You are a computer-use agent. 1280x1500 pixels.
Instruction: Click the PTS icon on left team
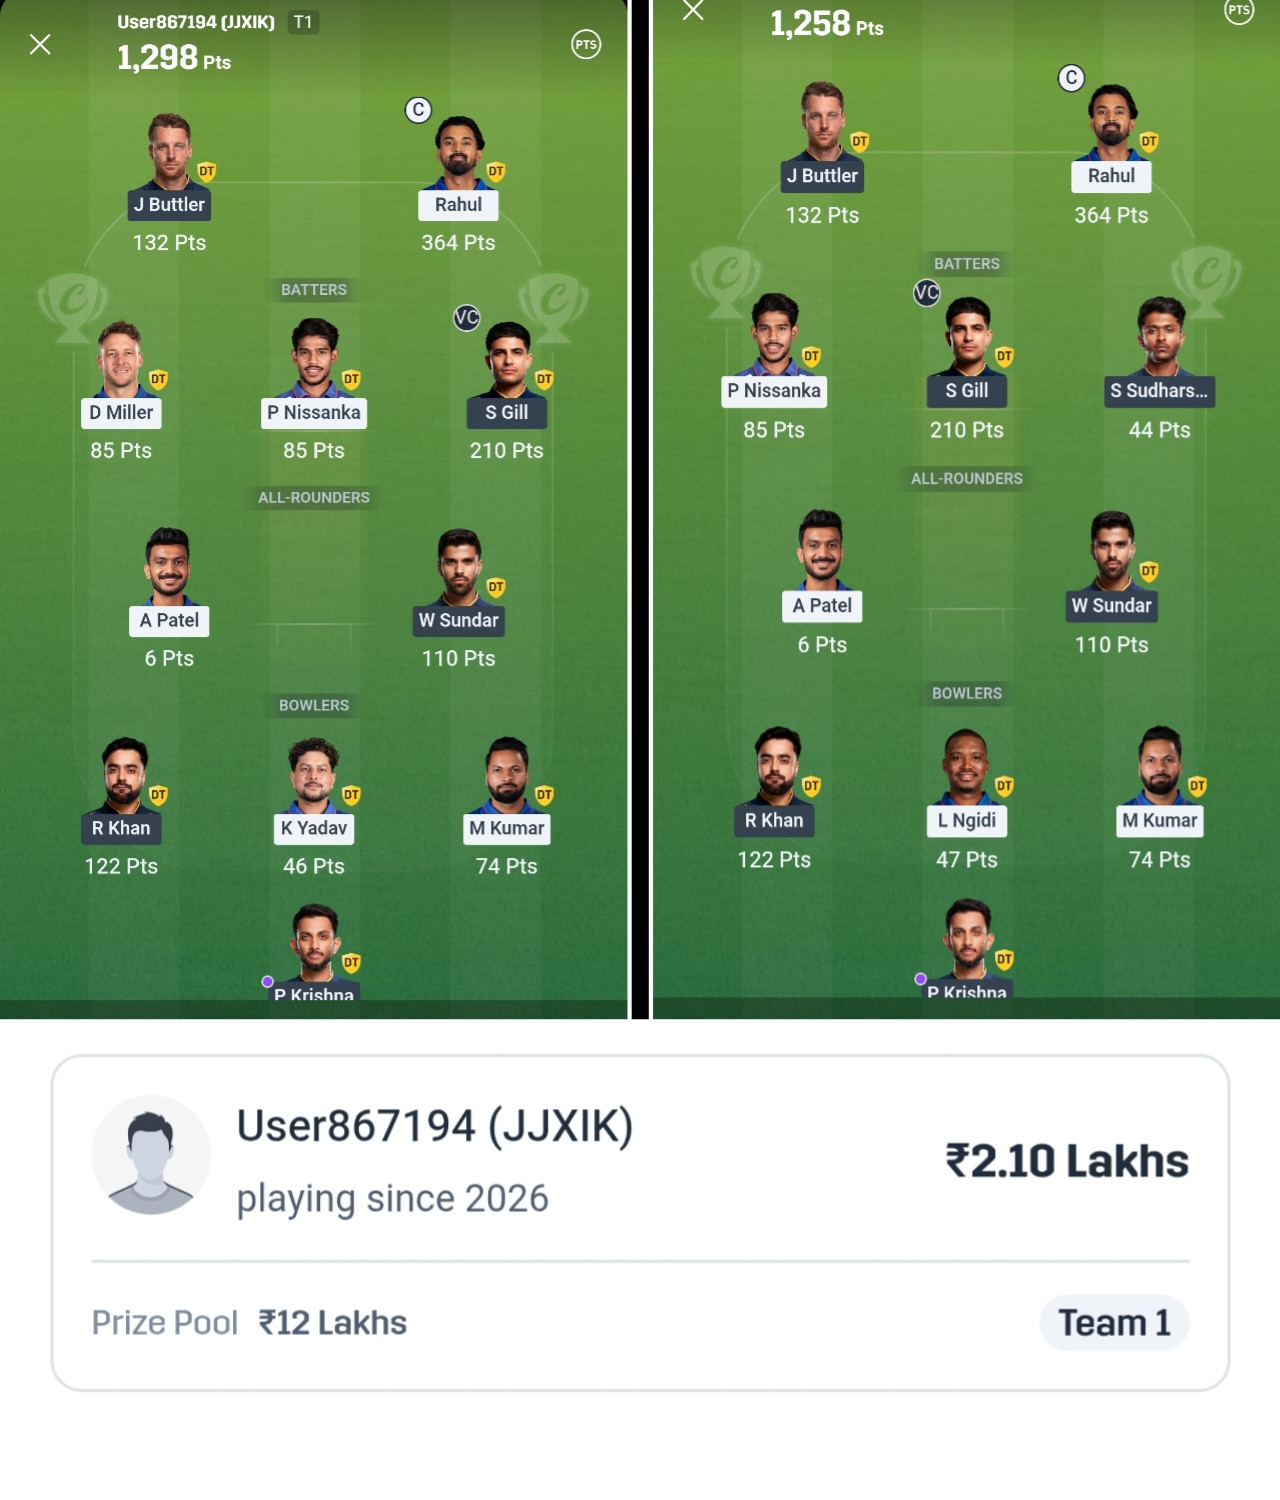point(586,44)
